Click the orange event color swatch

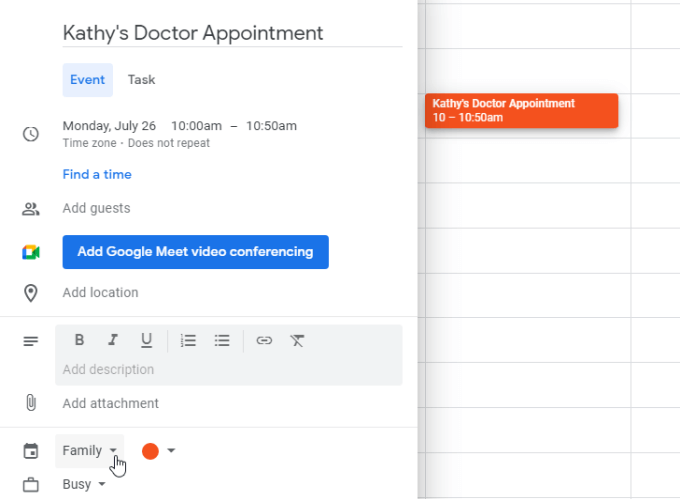tap(150, 451)
